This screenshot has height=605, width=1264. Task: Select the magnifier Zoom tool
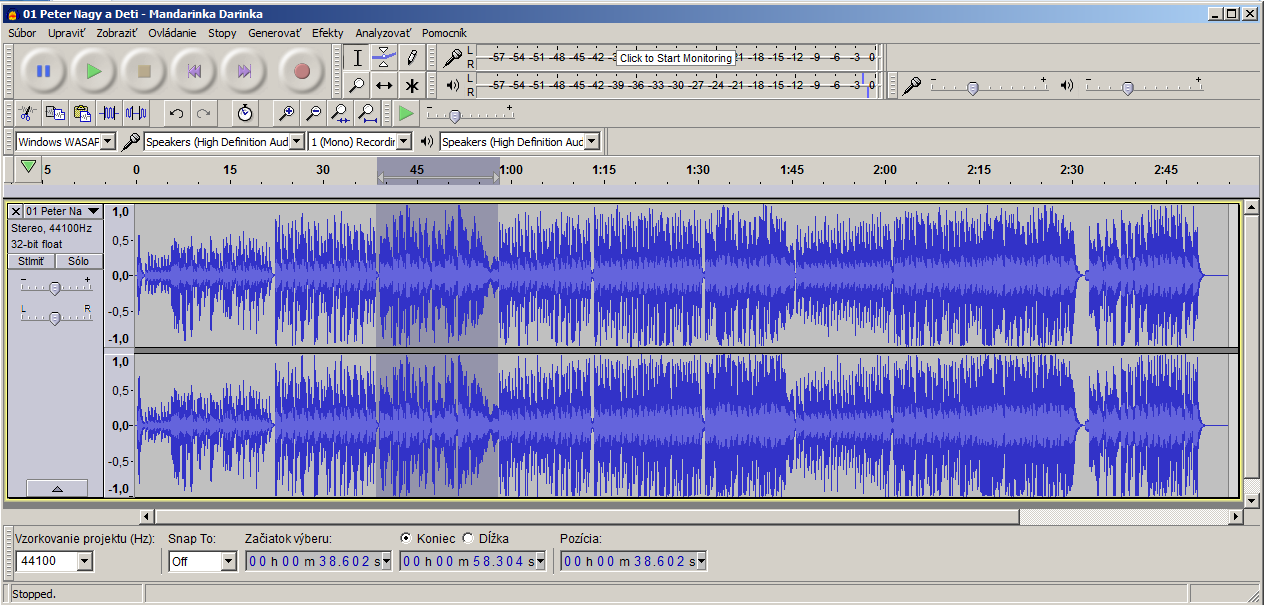click(x=357, y=85)
